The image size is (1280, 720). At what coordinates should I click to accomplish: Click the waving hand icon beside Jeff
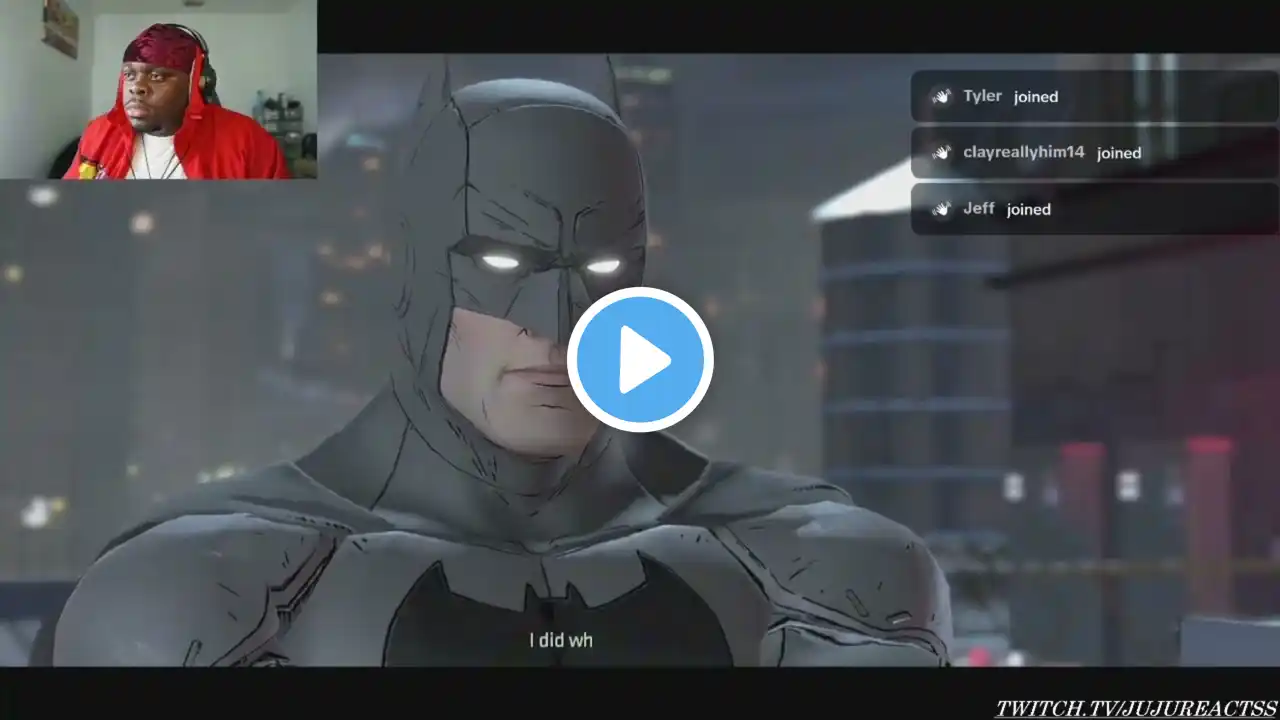tap(941, 209)
